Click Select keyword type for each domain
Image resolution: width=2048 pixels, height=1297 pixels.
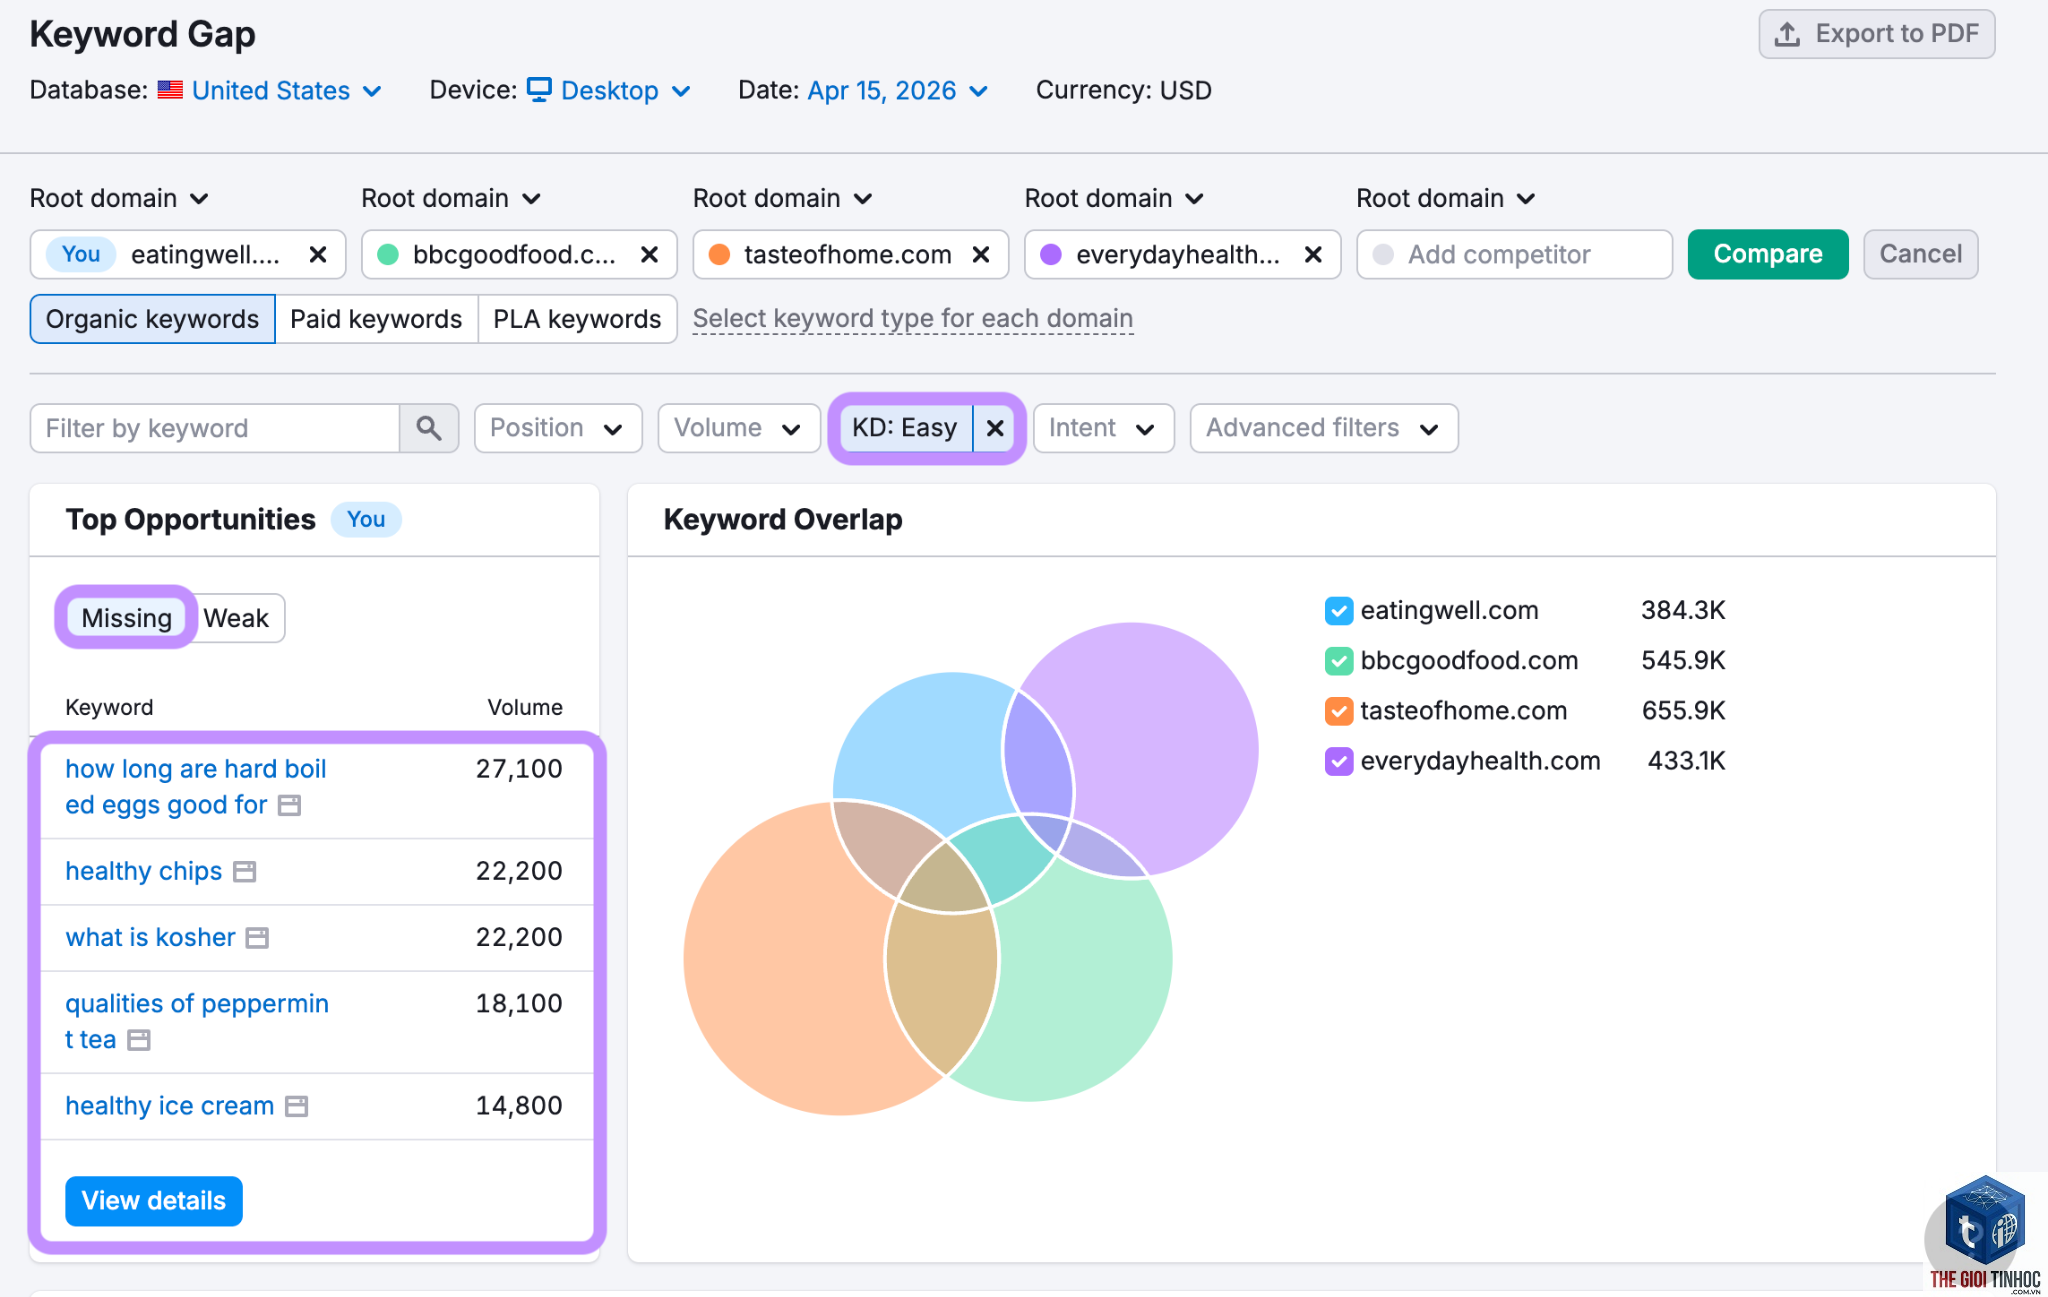pyautogui.click(x=913, y=319)
